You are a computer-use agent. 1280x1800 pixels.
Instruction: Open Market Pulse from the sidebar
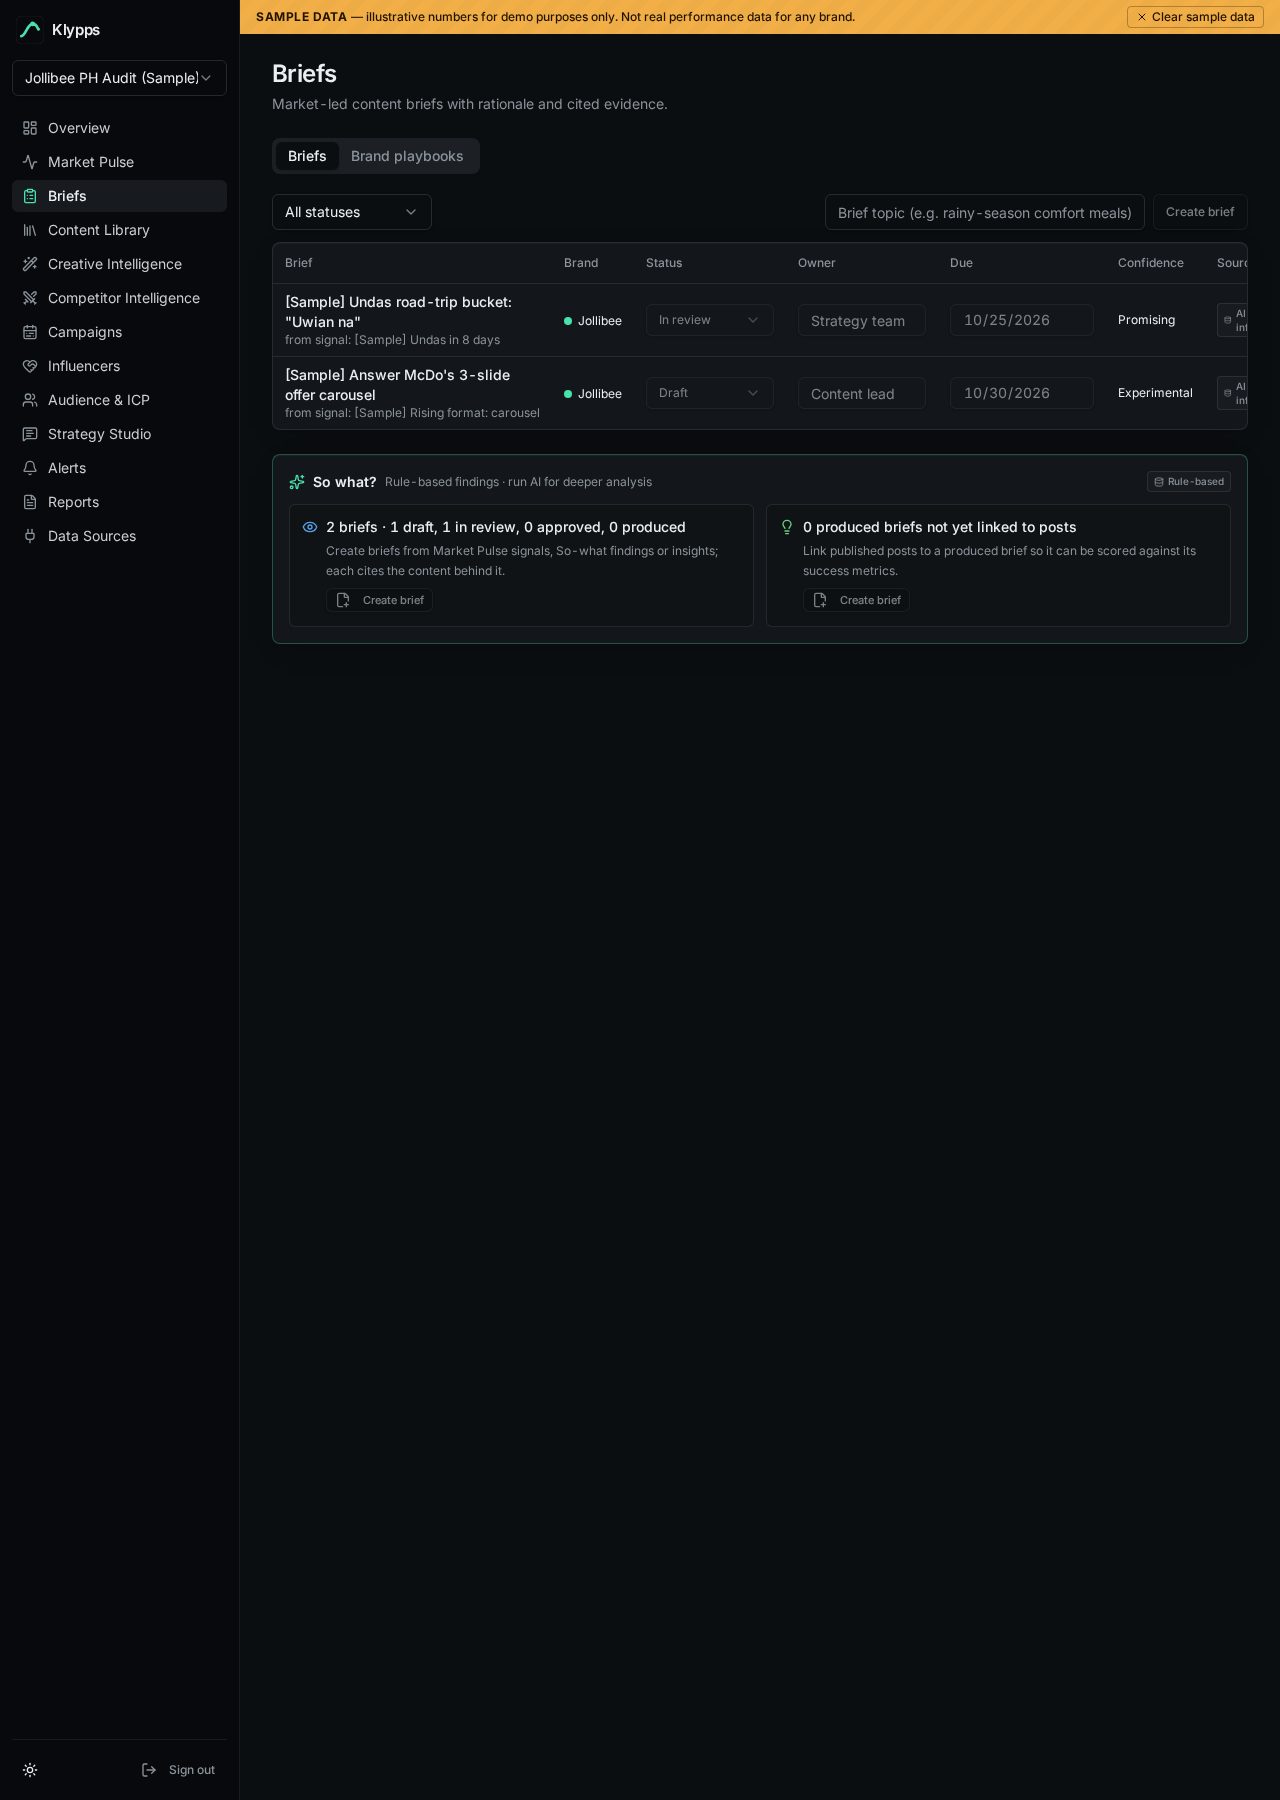pos(119,162)
